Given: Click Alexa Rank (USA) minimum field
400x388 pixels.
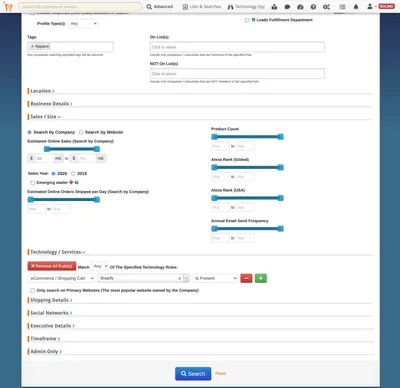Looking at the screenshot, I should click(220, 208).
